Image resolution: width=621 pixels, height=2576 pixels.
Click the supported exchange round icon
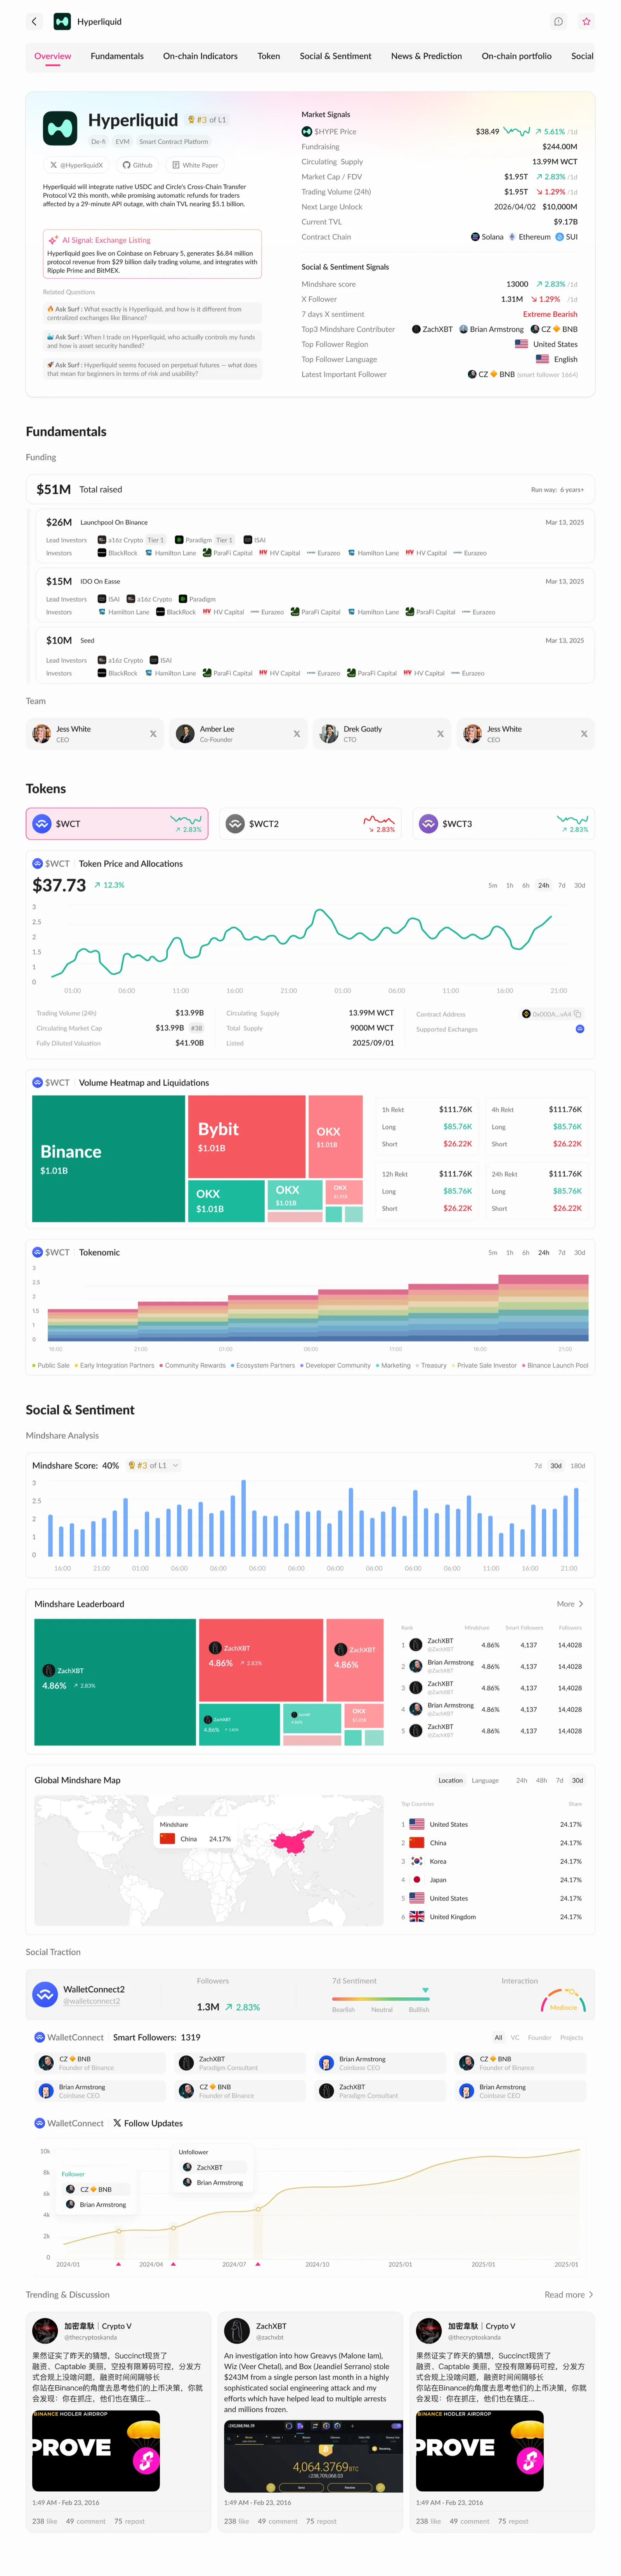tap(580, 1029)
